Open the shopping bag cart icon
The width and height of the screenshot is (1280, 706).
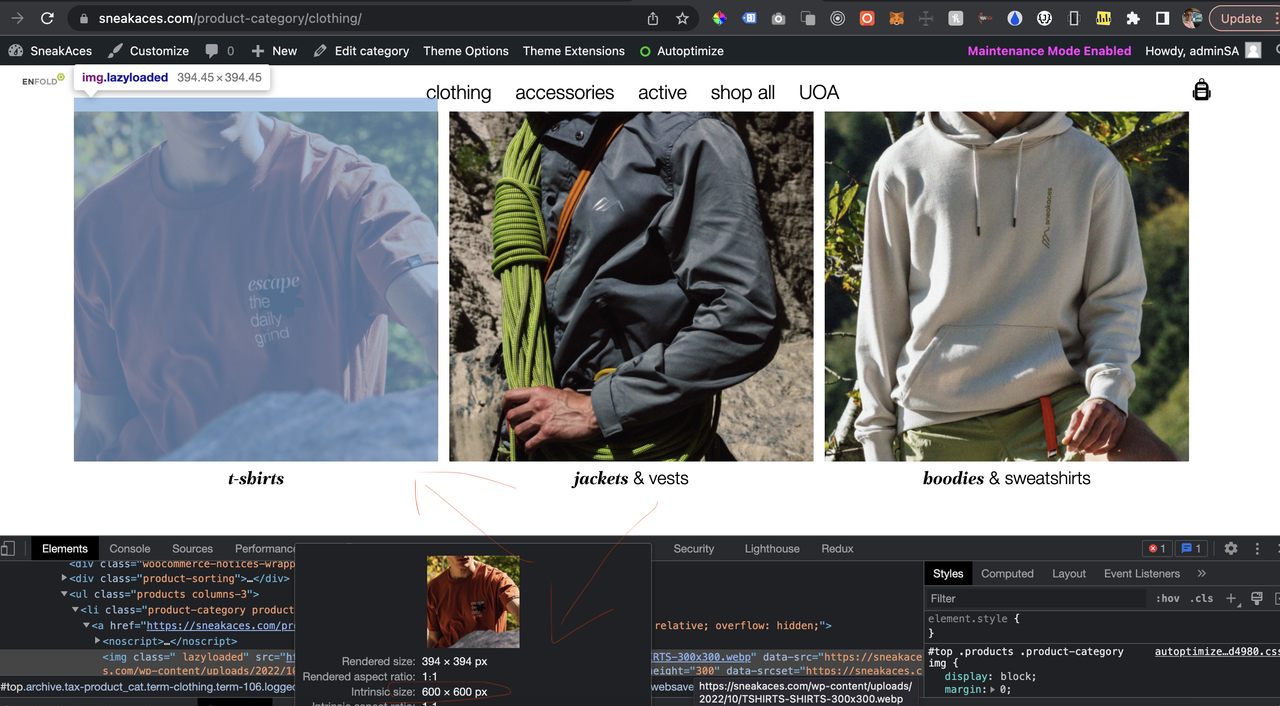pos(1201,90)
